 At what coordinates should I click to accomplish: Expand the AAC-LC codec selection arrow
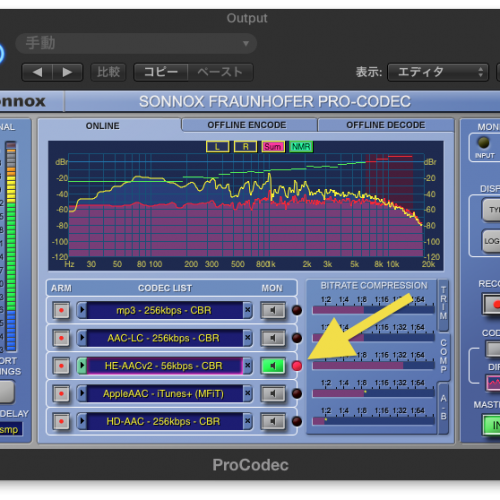82,338
